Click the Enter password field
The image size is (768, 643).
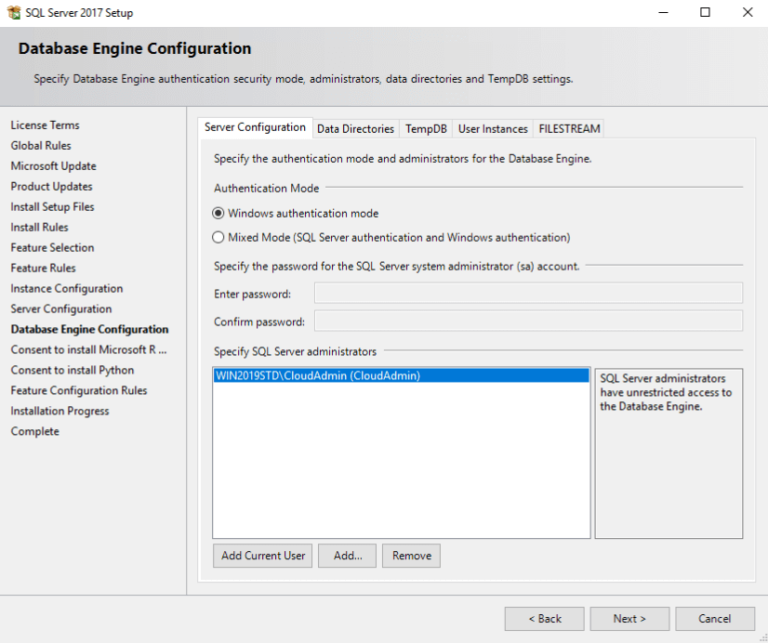tap(527, 293)
